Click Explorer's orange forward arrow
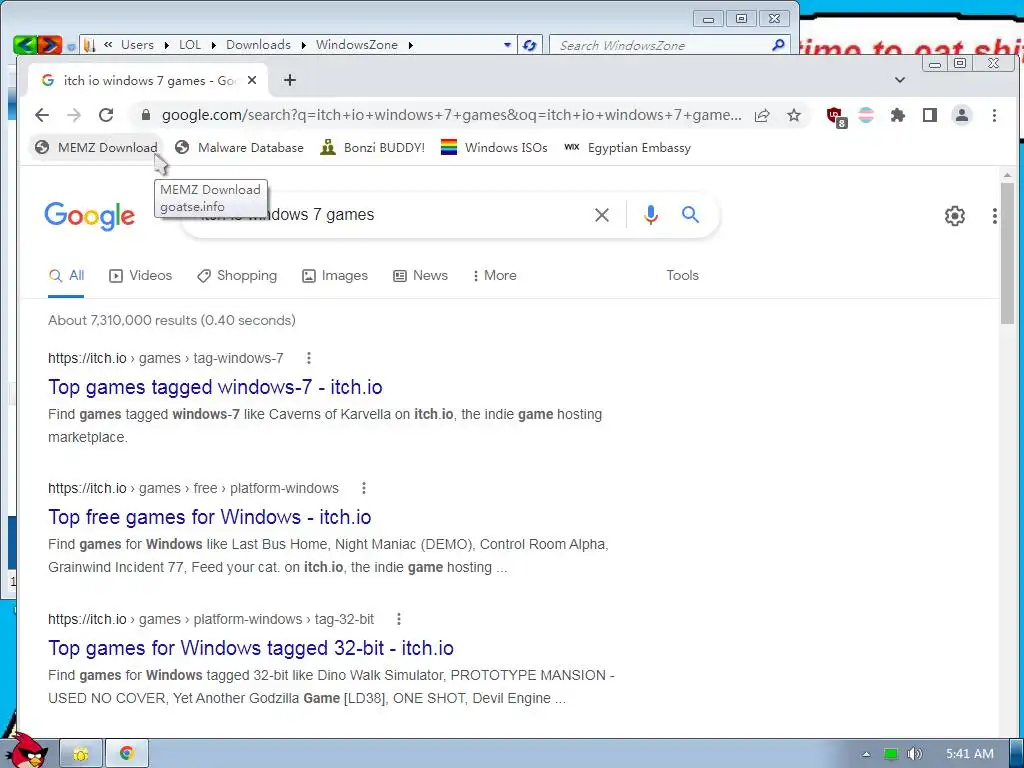 (50, 45)
